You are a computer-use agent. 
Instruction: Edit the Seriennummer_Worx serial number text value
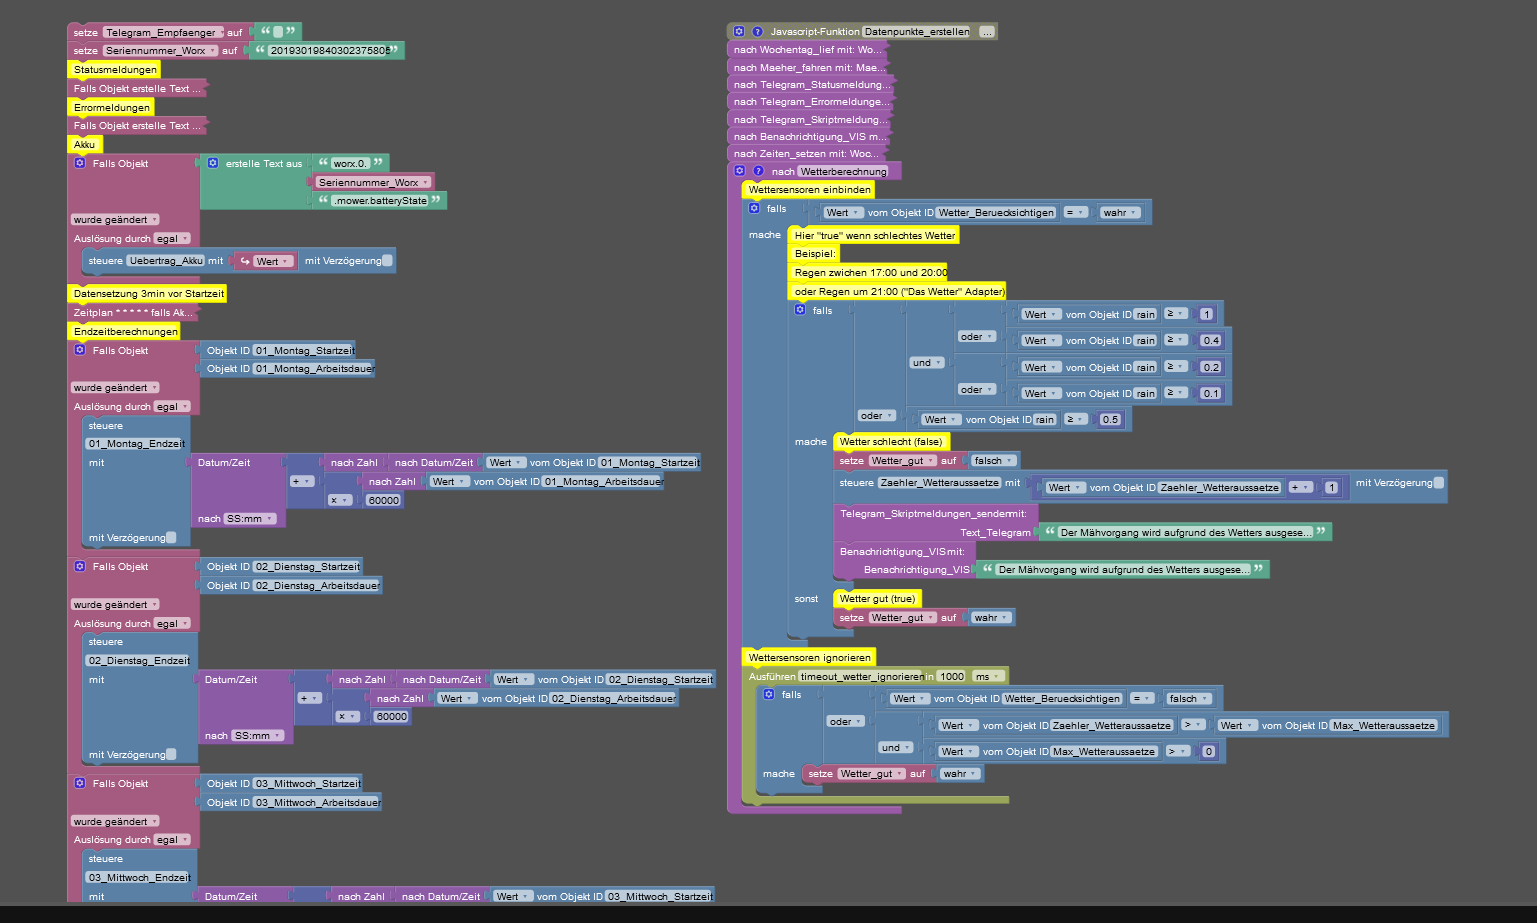tap(328, 51)
